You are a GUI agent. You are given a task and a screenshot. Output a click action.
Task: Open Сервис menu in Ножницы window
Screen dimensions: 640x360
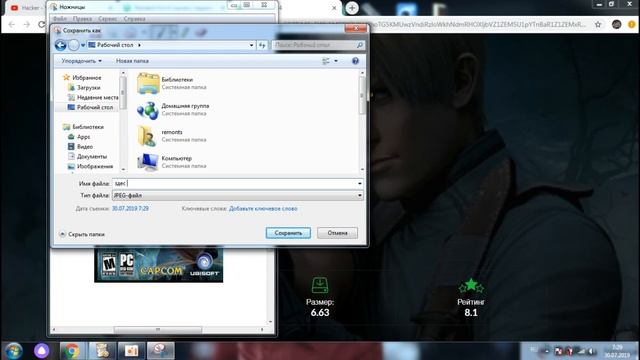tap(108, 19)
